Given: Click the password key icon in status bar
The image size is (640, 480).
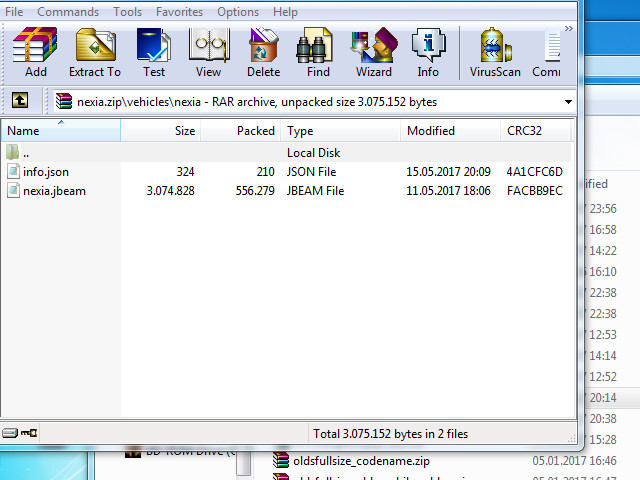Looking at the screenshot, I should click(29, 433).
